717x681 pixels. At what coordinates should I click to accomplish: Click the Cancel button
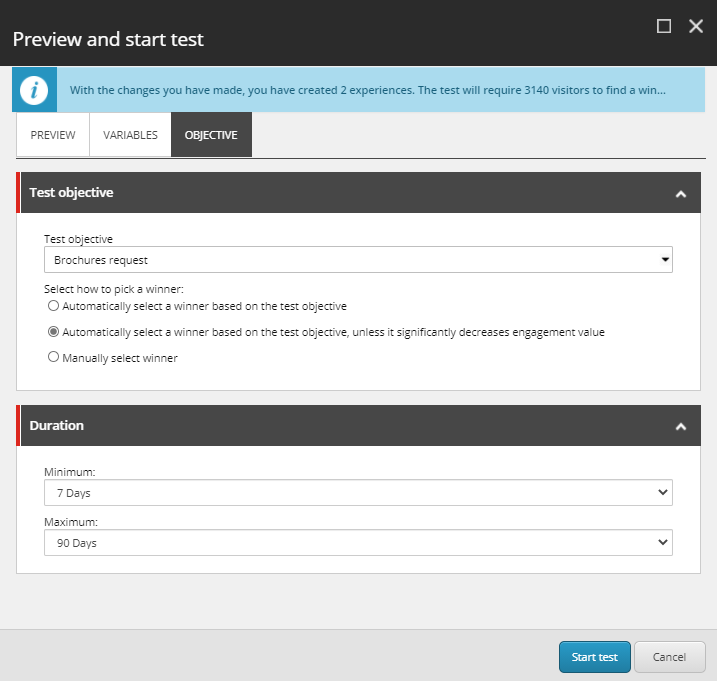click(669, 657)
